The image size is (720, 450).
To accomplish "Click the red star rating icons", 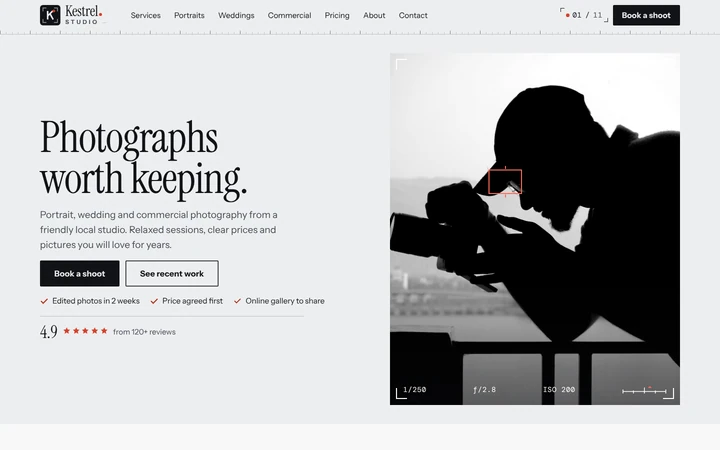I will coord(85,331).
